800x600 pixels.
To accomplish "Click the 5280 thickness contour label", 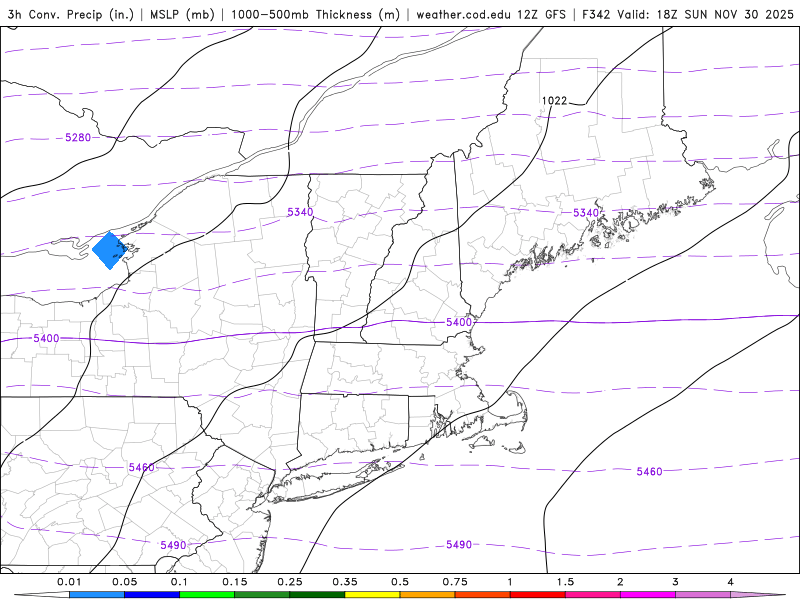I will (78, 137).
